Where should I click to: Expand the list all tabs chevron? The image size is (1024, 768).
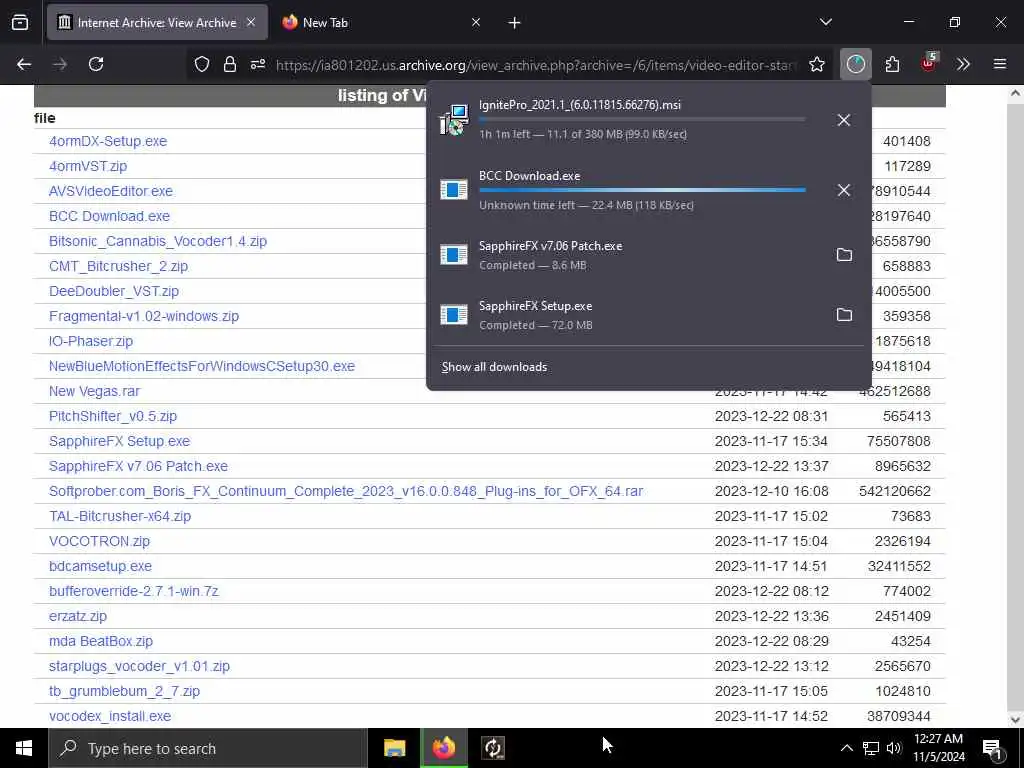825,22
